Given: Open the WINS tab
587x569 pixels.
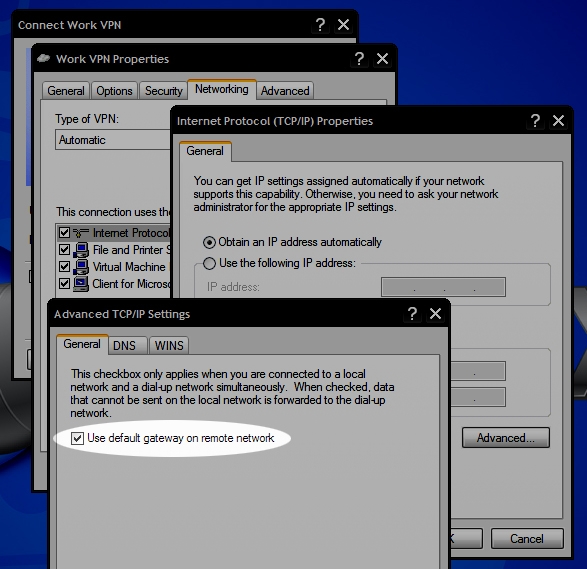Looking at the screenshot, I should [169, 345].
